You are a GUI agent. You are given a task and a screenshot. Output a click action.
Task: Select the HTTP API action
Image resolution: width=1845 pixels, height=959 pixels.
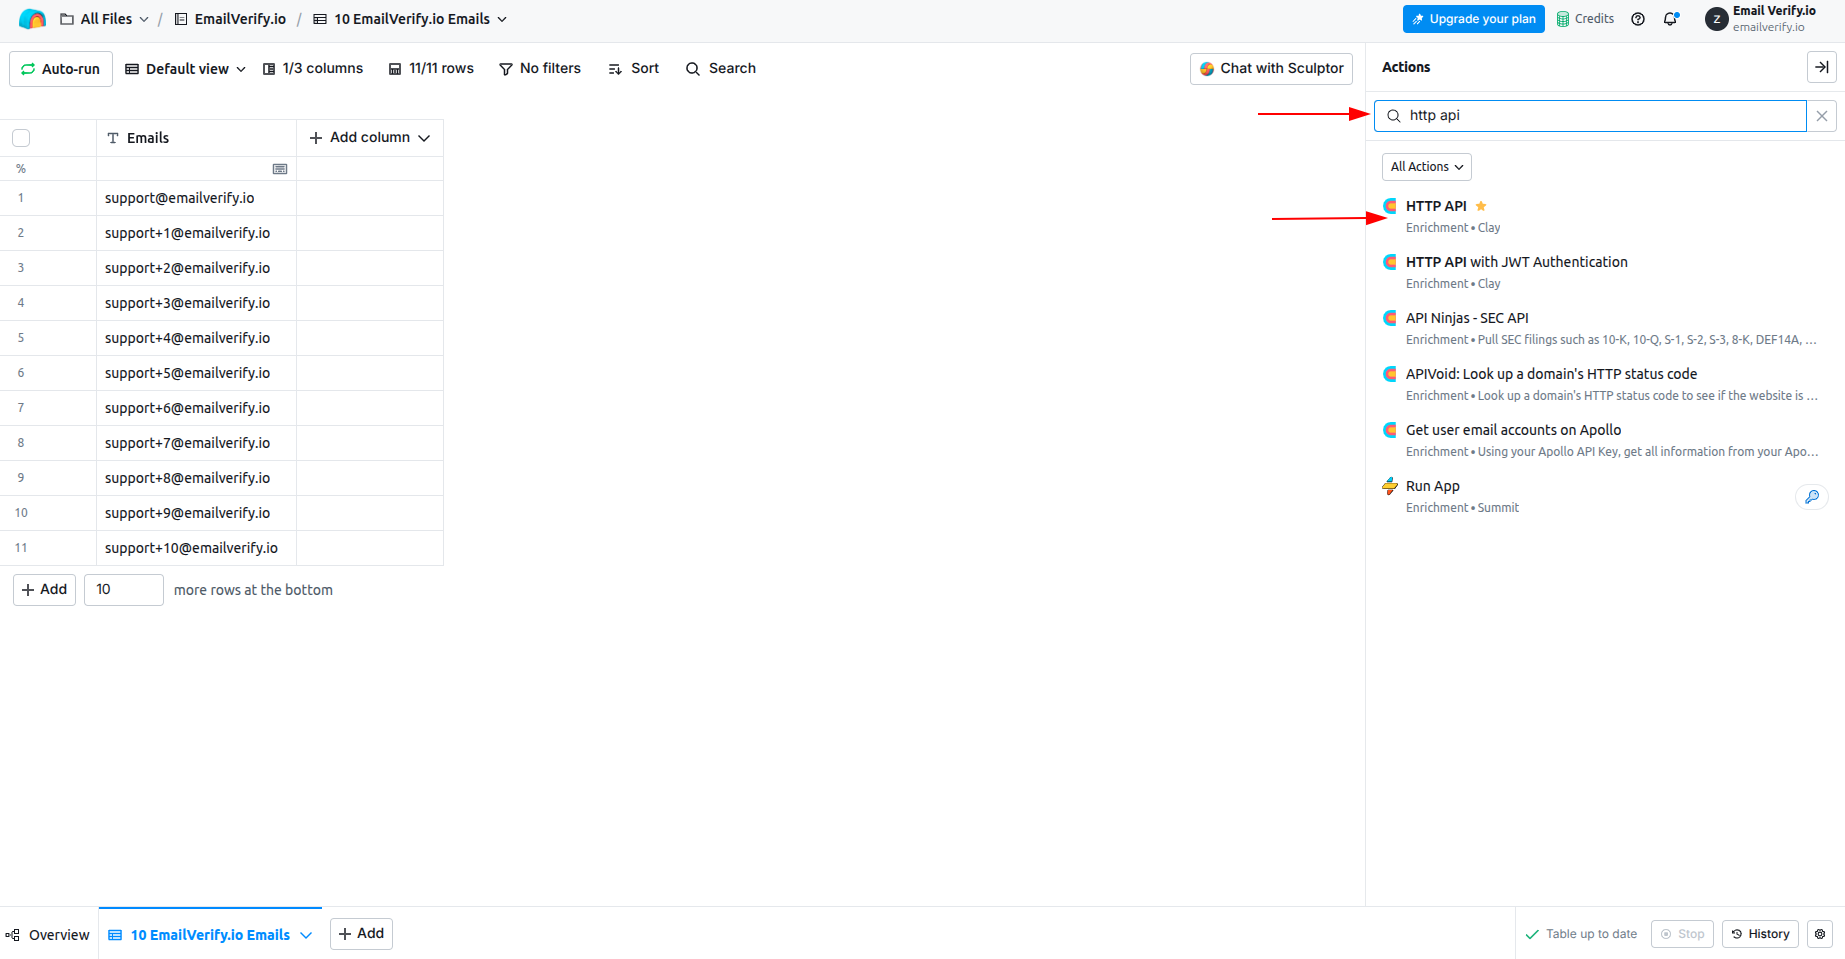(1605, 216)
